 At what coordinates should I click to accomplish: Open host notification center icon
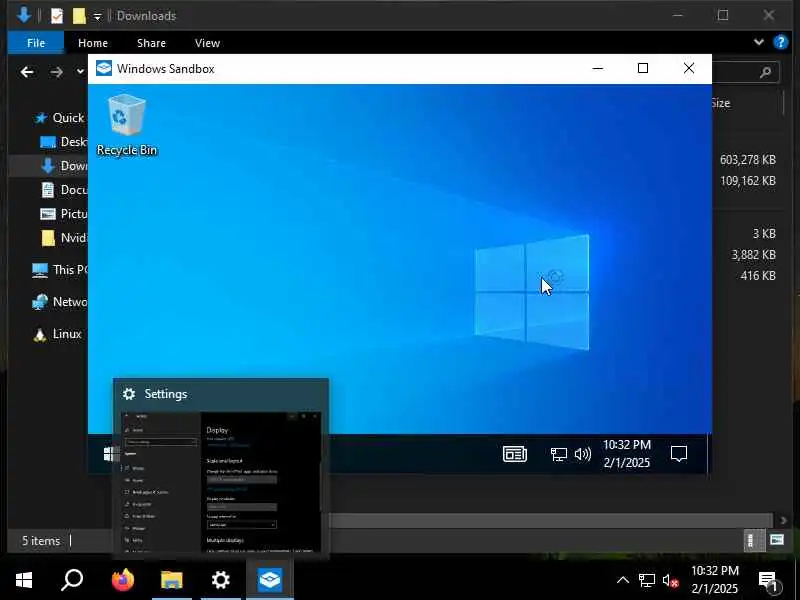click(x=768, y=581)
